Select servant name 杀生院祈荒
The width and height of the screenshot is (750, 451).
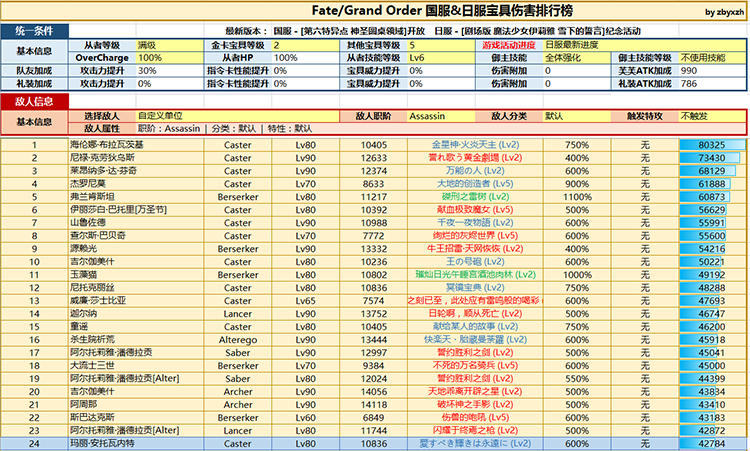(92, 340)
